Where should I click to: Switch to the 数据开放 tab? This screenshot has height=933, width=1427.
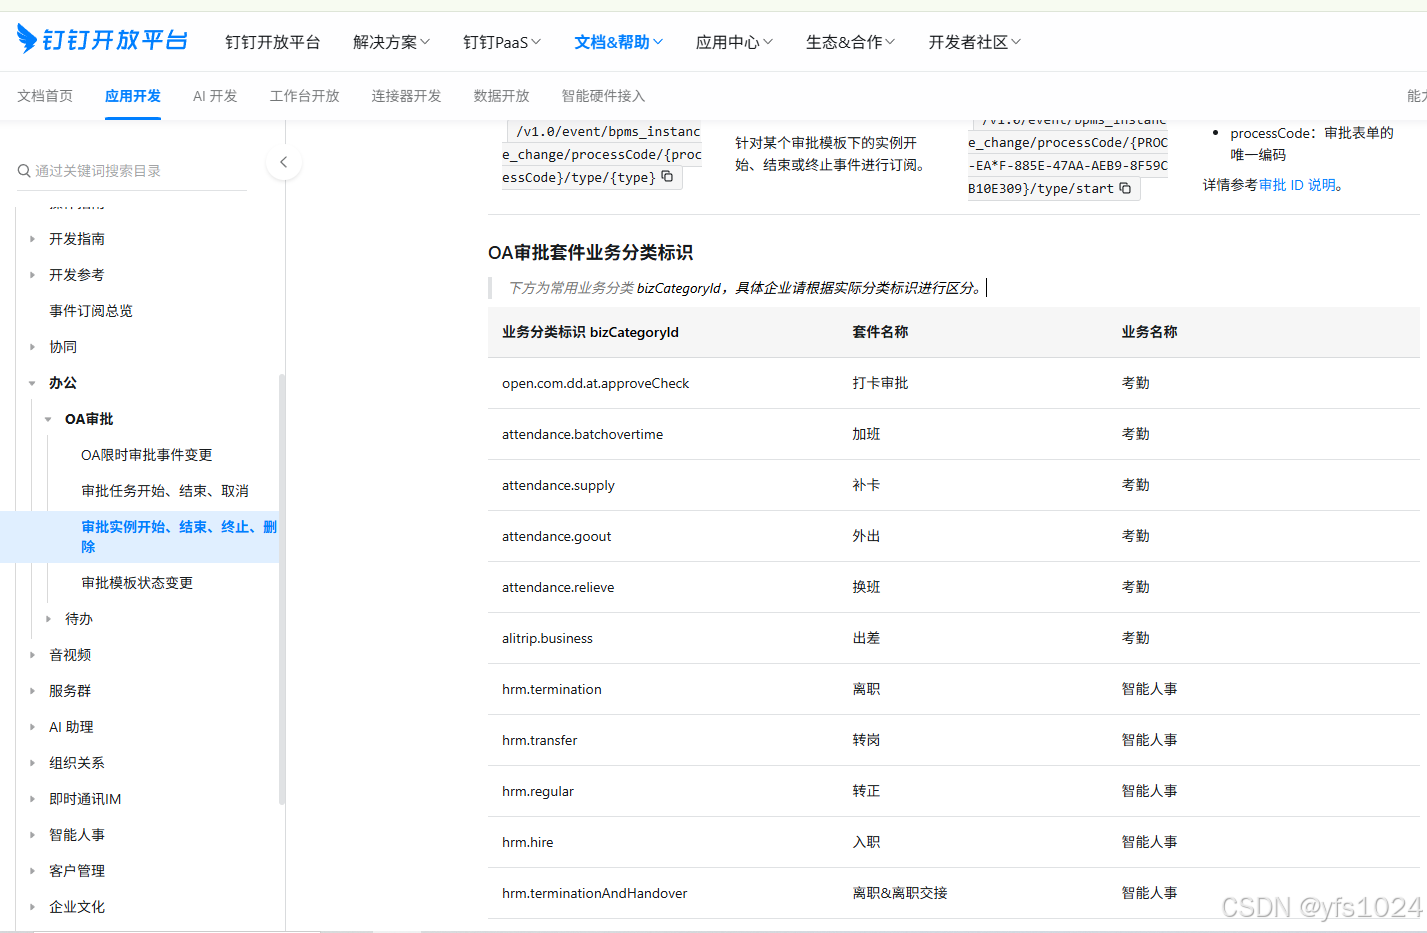point(502,96)
